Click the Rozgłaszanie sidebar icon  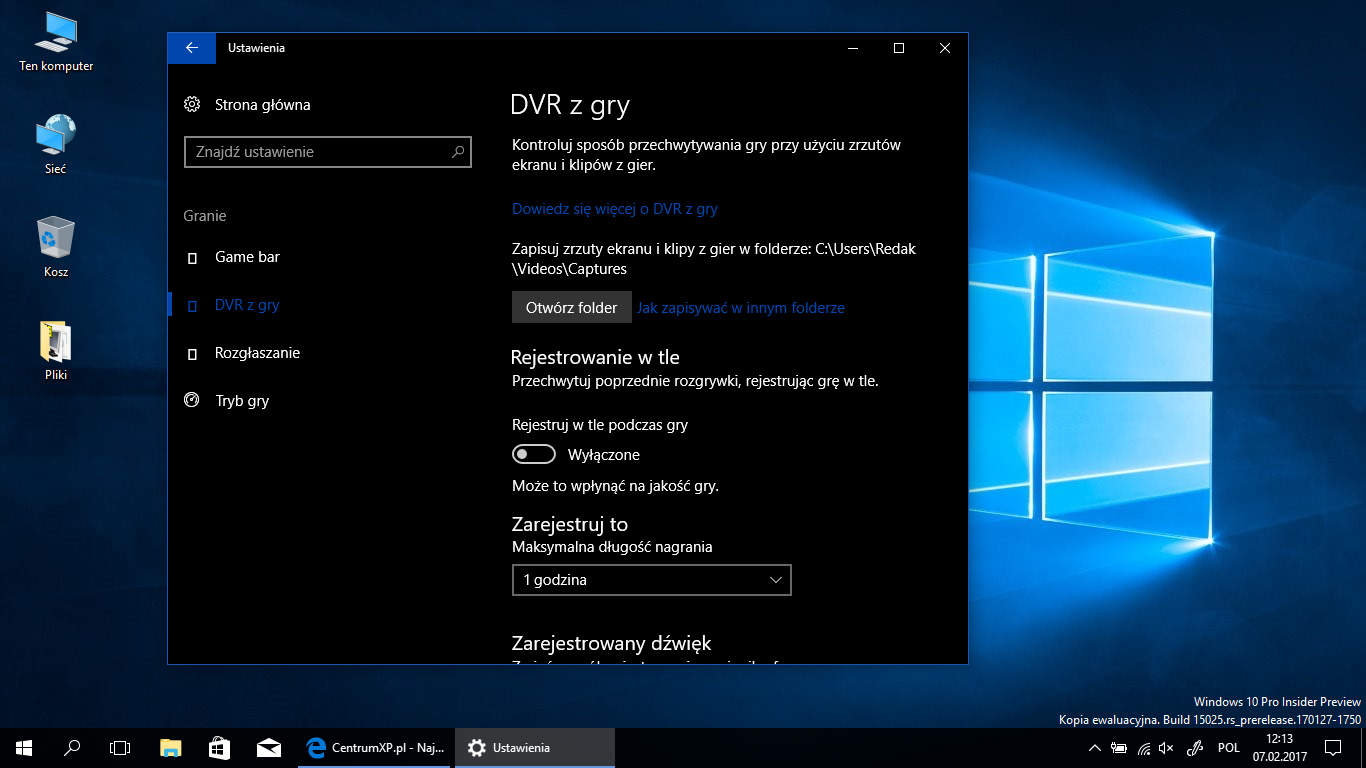pyautogui.click(x=192, y=354)
